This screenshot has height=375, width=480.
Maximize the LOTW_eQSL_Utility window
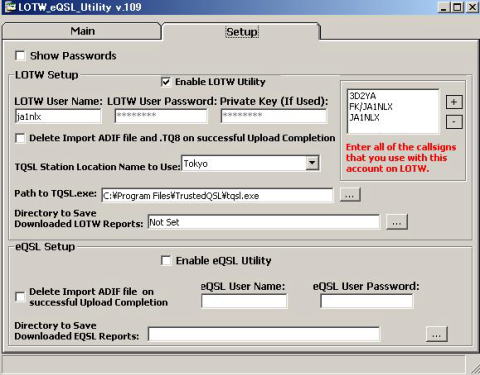tap(457, 7)
